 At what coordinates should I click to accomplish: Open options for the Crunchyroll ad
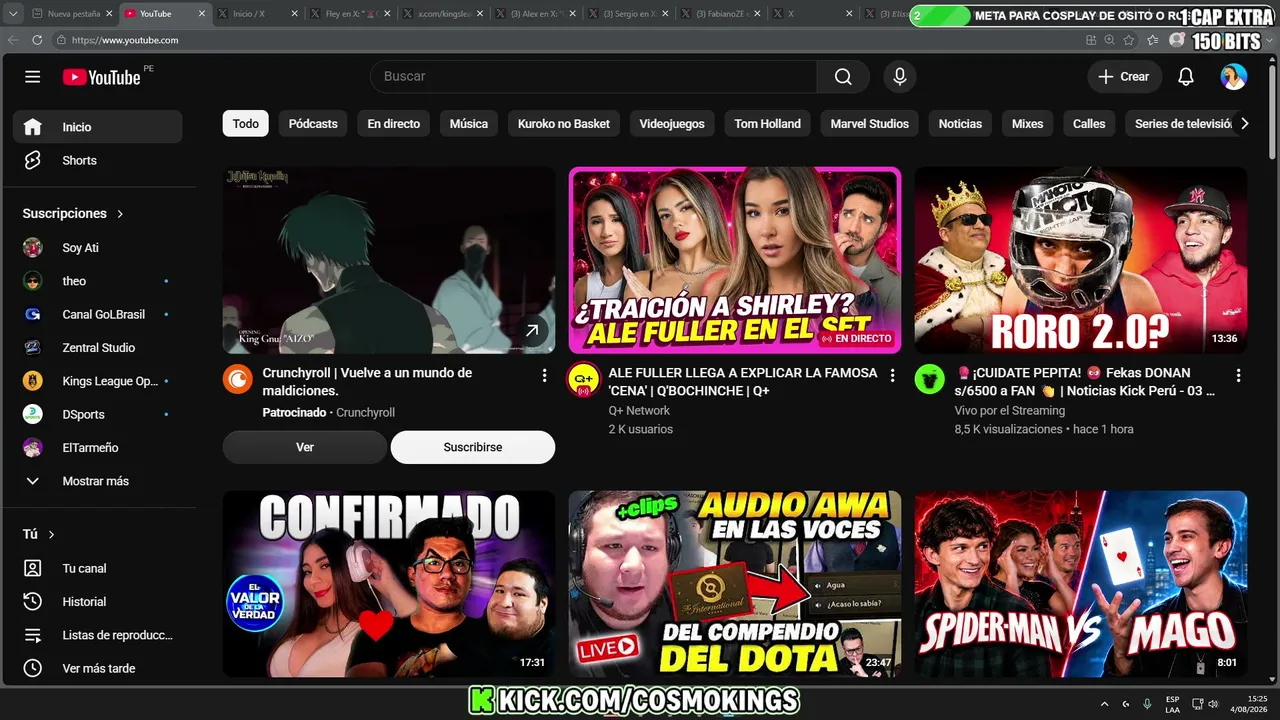click(x=544, y=375)
